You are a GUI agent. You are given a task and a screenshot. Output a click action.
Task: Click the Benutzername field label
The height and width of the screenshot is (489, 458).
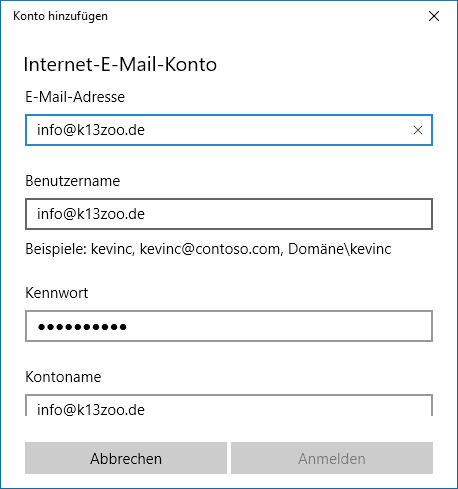tap(73, 181)
